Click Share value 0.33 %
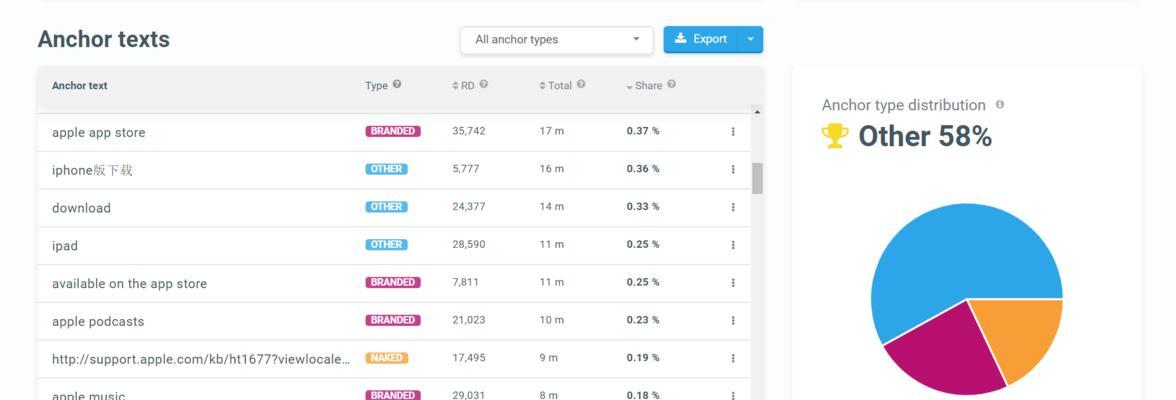Screen dimensions: 1176x400 tap(643, 206)
